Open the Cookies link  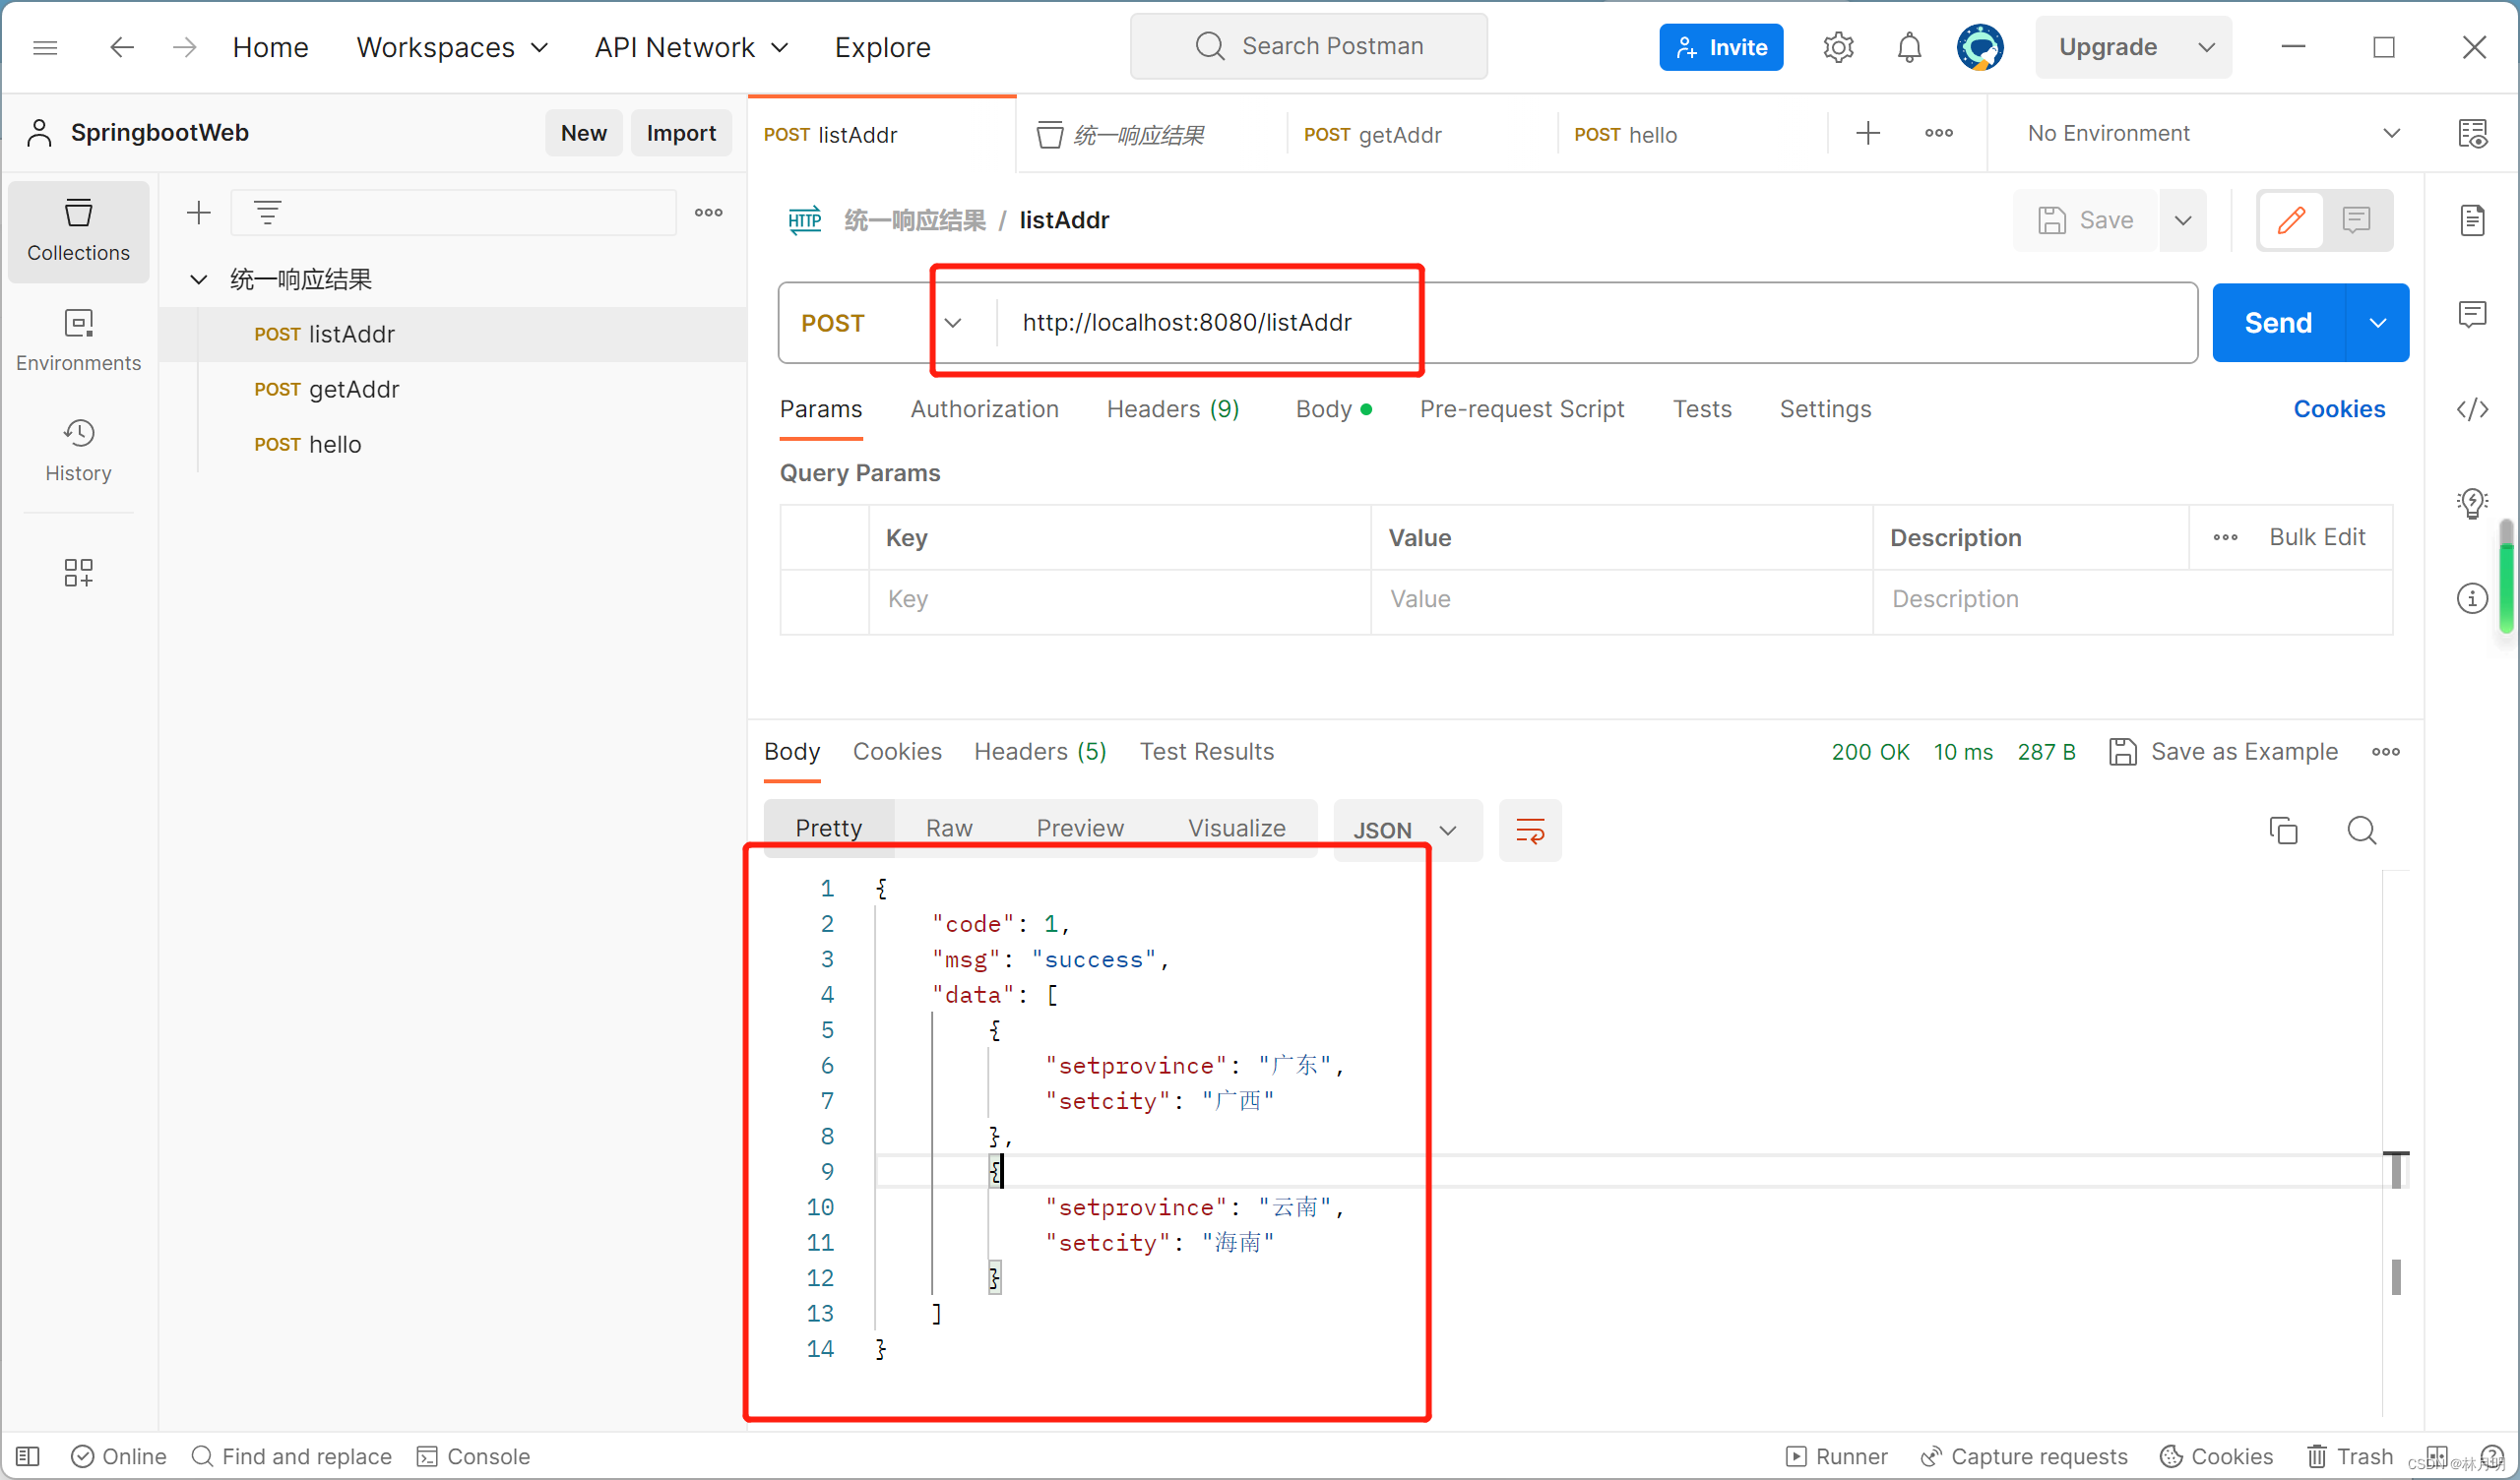(x=2339, y=408)
